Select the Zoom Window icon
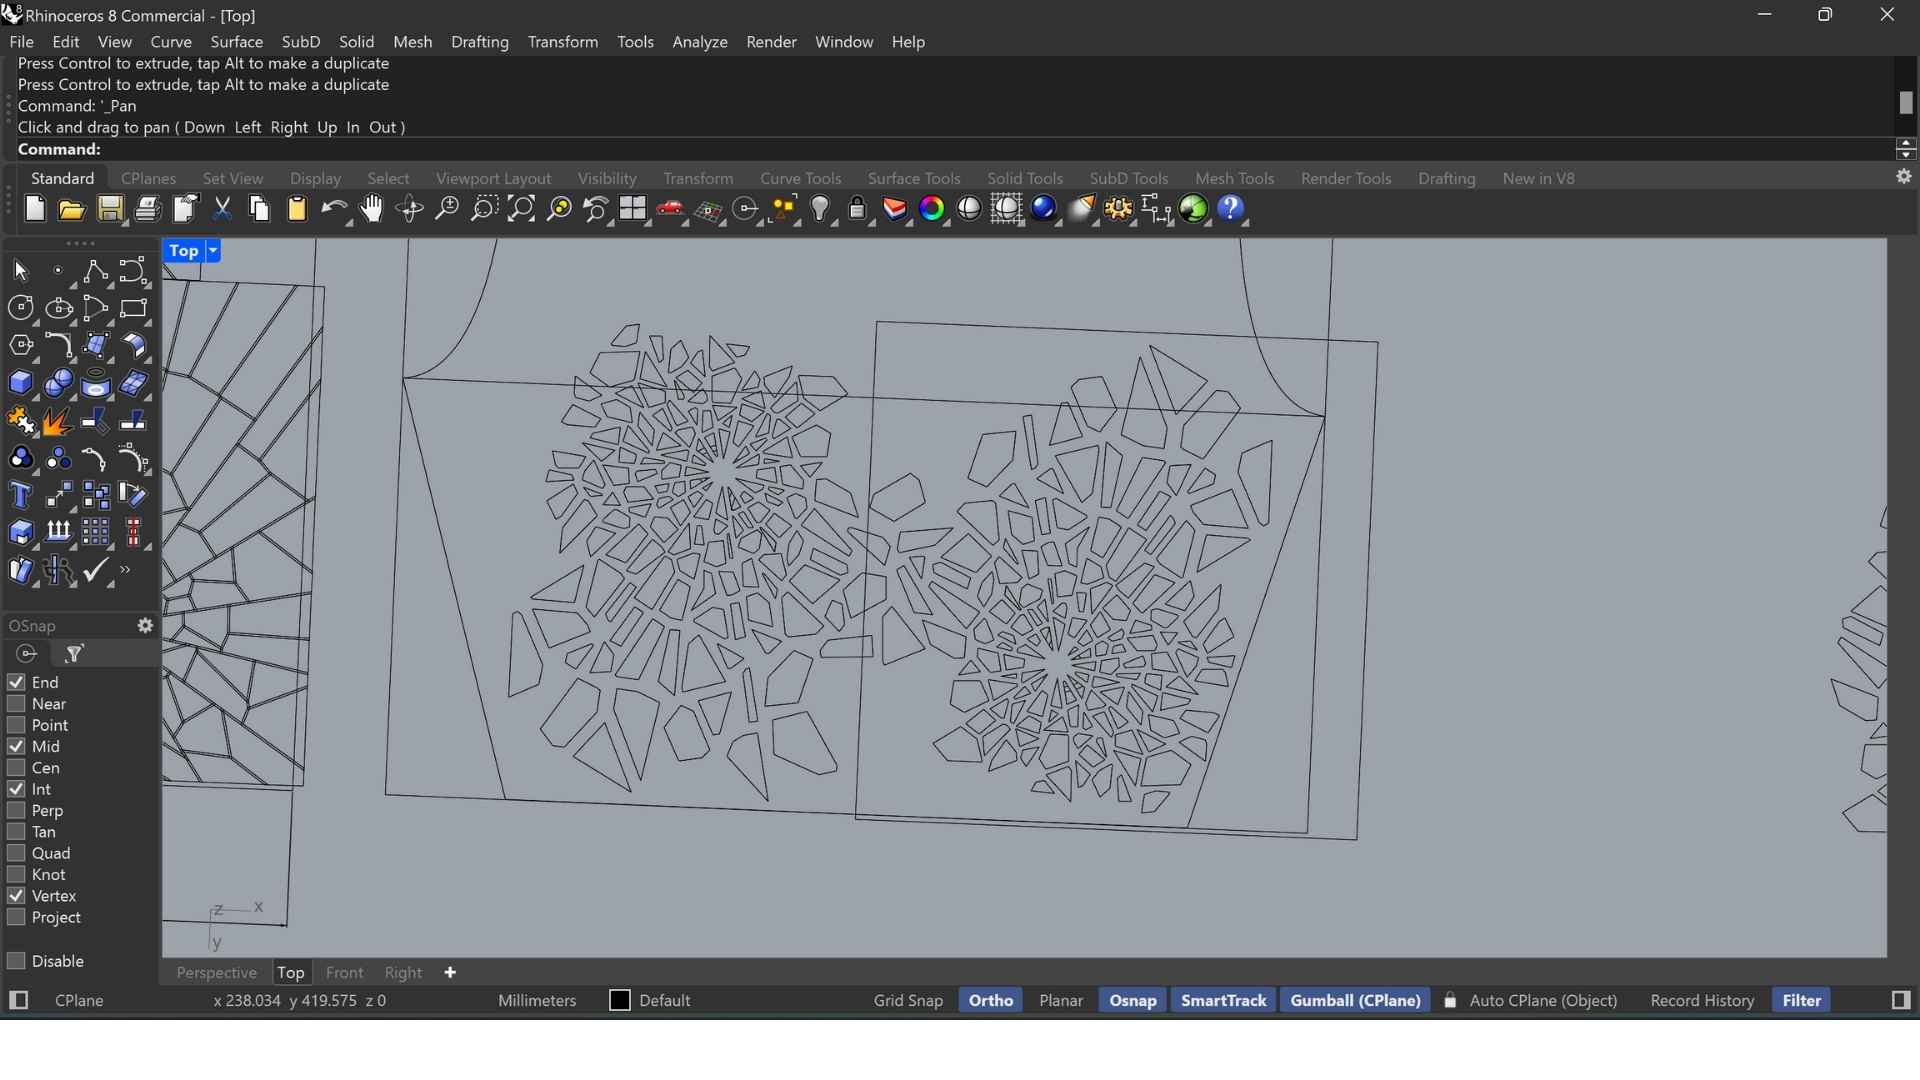The width and height of the screenshot is (1920, 1080). coord(485,210)
